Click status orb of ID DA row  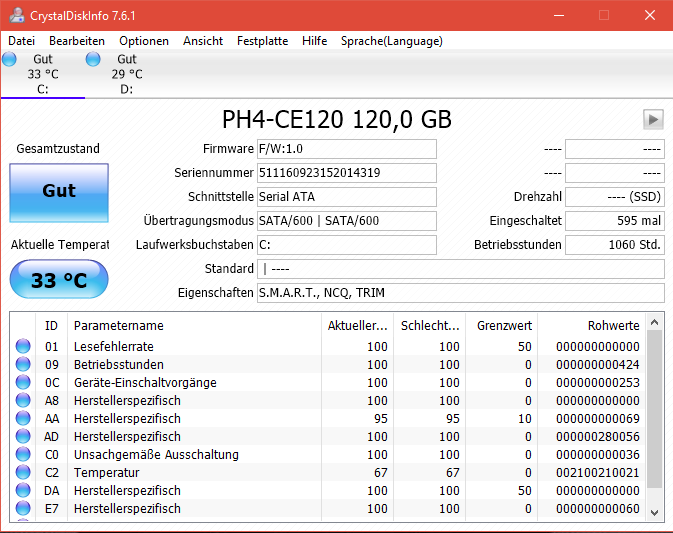pyautogui.click(x=23, y=490)
